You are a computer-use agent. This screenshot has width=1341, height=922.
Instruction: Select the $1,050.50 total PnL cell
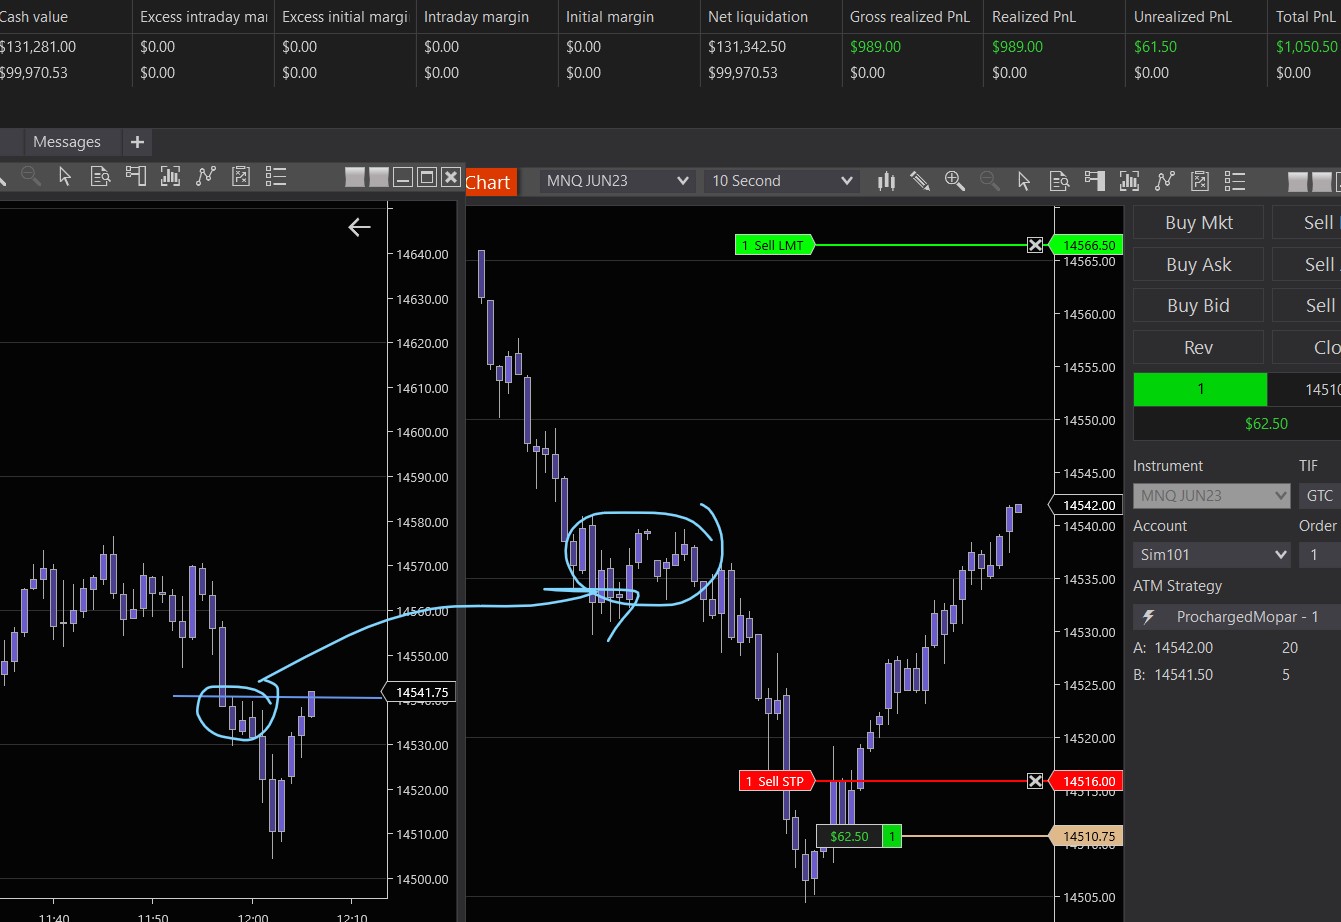(x=1307, y=47)
